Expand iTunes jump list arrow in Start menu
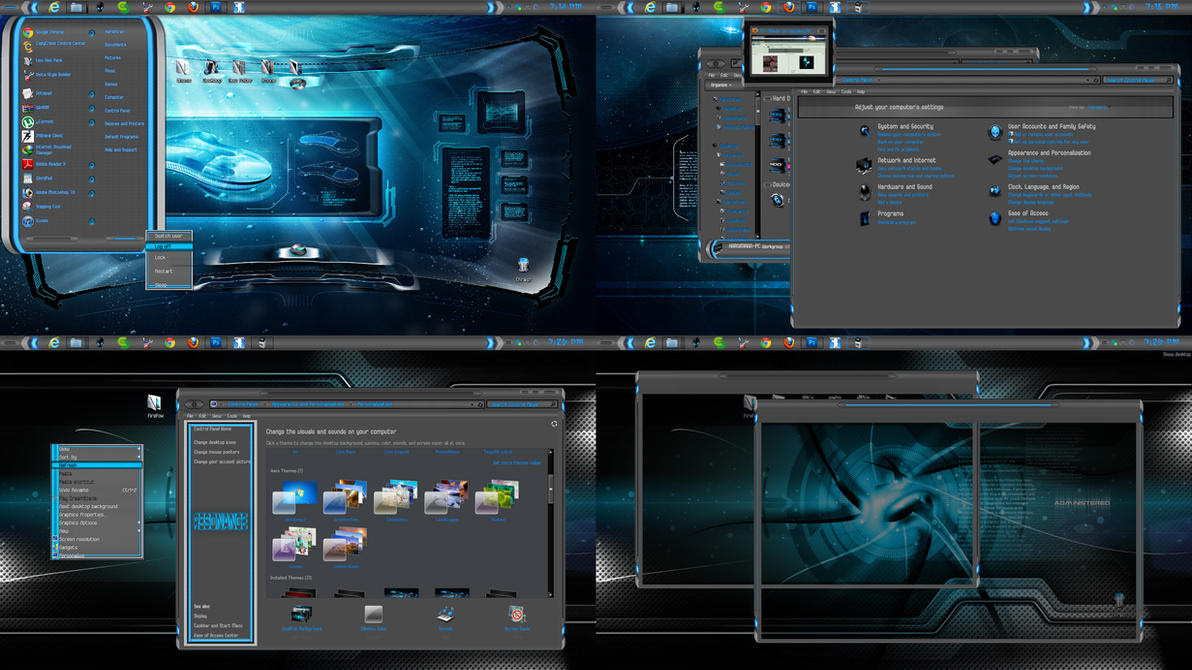This screenshot has width=1192, height=670. pyautogui.click(x=91, y=222)
